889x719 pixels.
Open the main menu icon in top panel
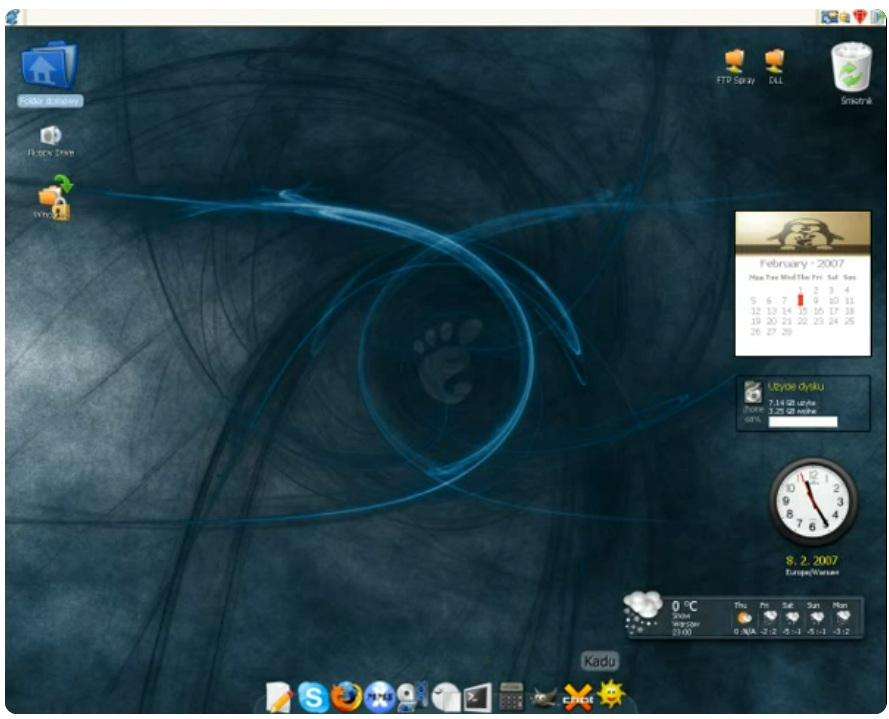point(12,16)
